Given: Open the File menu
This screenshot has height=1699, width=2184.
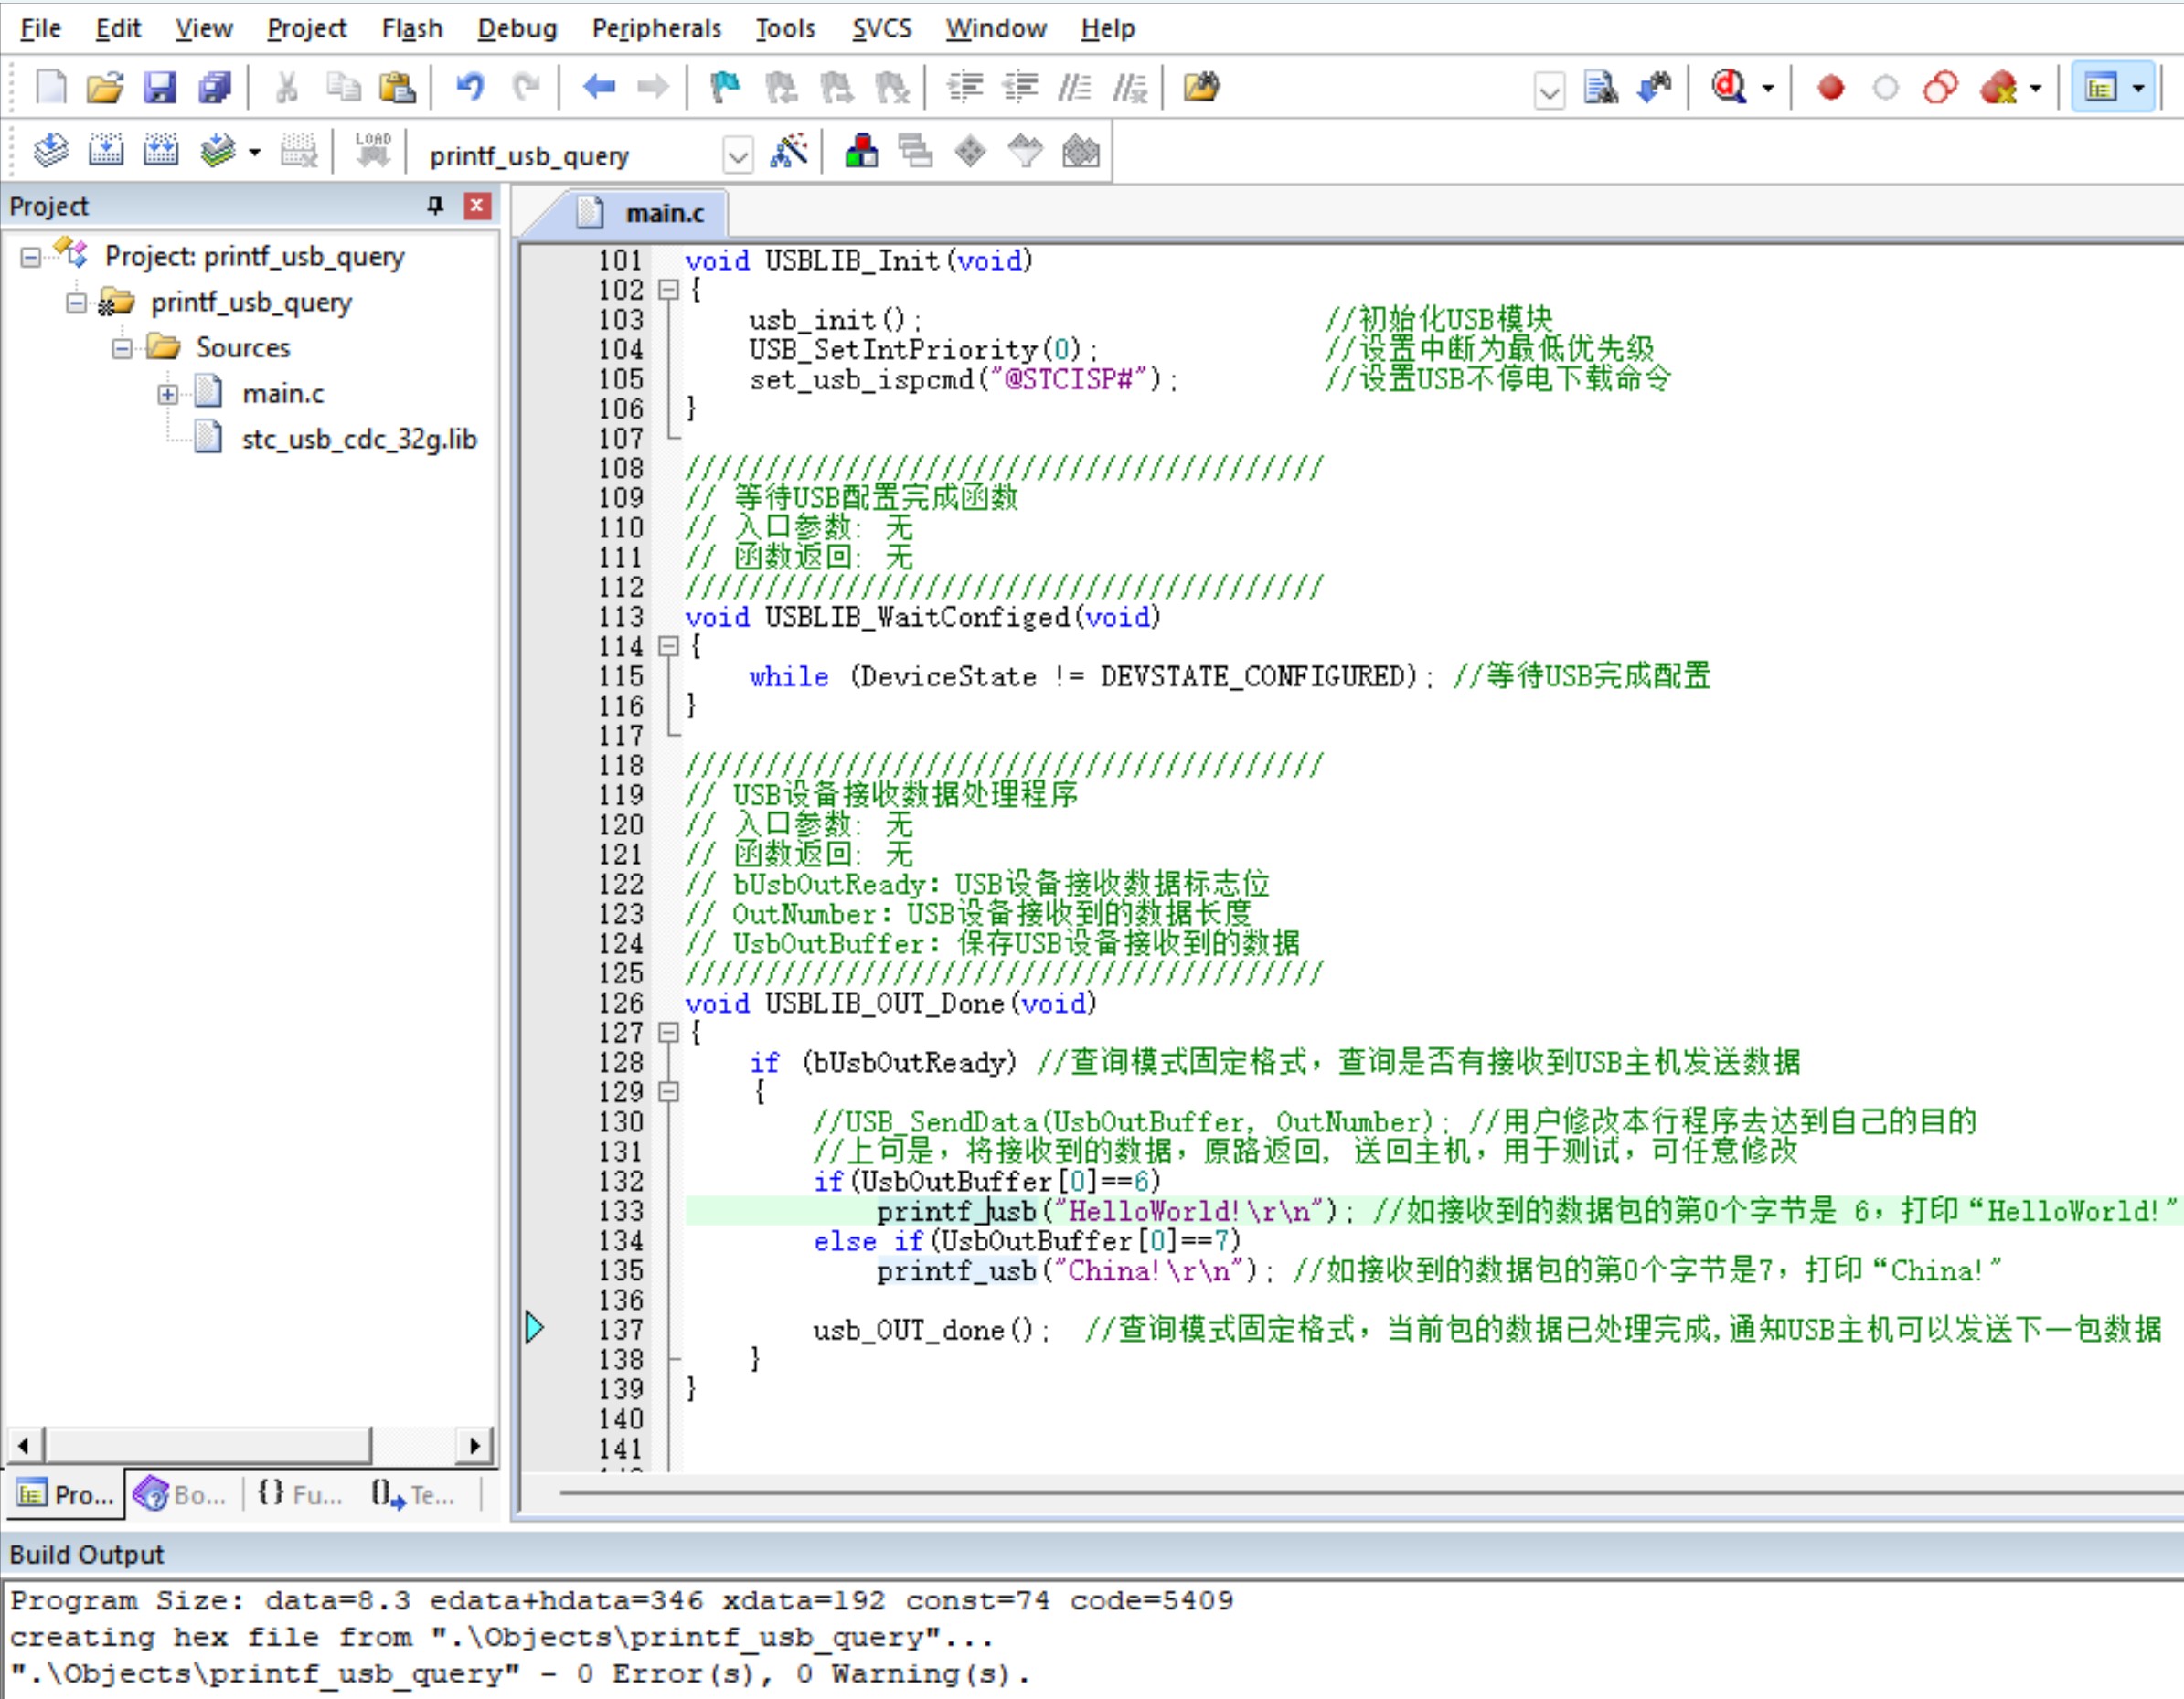Looking at the screenshot, I should click(x=40, y=28).
